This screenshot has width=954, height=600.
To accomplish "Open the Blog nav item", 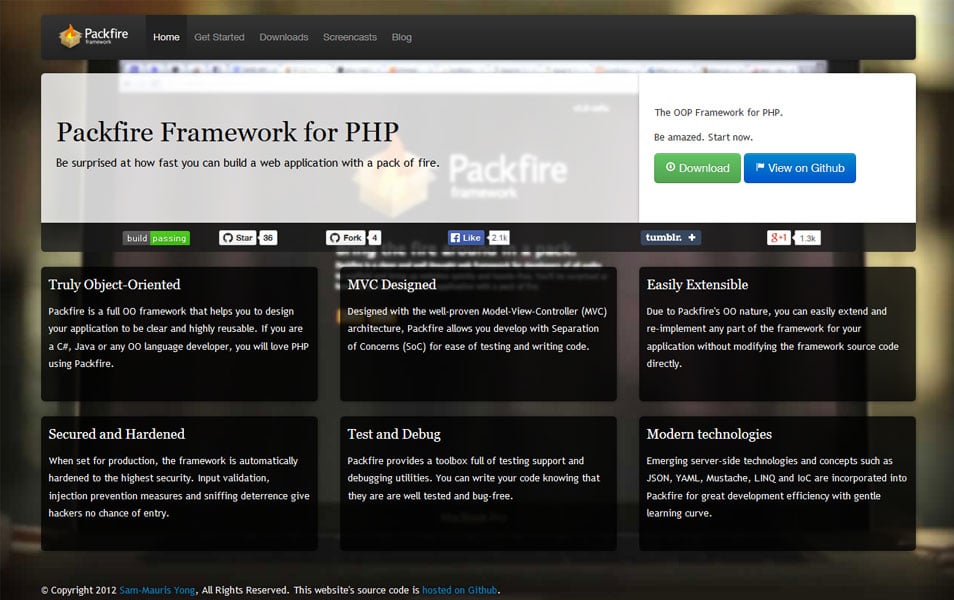I will click(402, 37).
